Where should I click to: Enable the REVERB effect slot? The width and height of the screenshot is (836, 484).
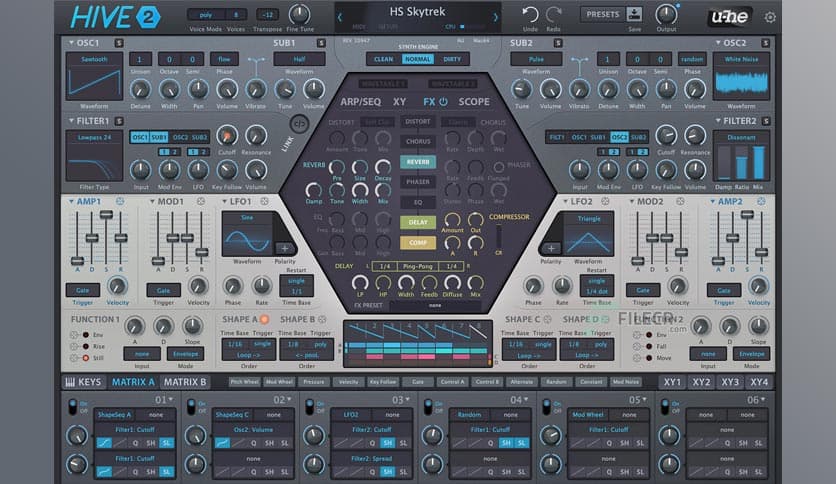coord(418,162)
